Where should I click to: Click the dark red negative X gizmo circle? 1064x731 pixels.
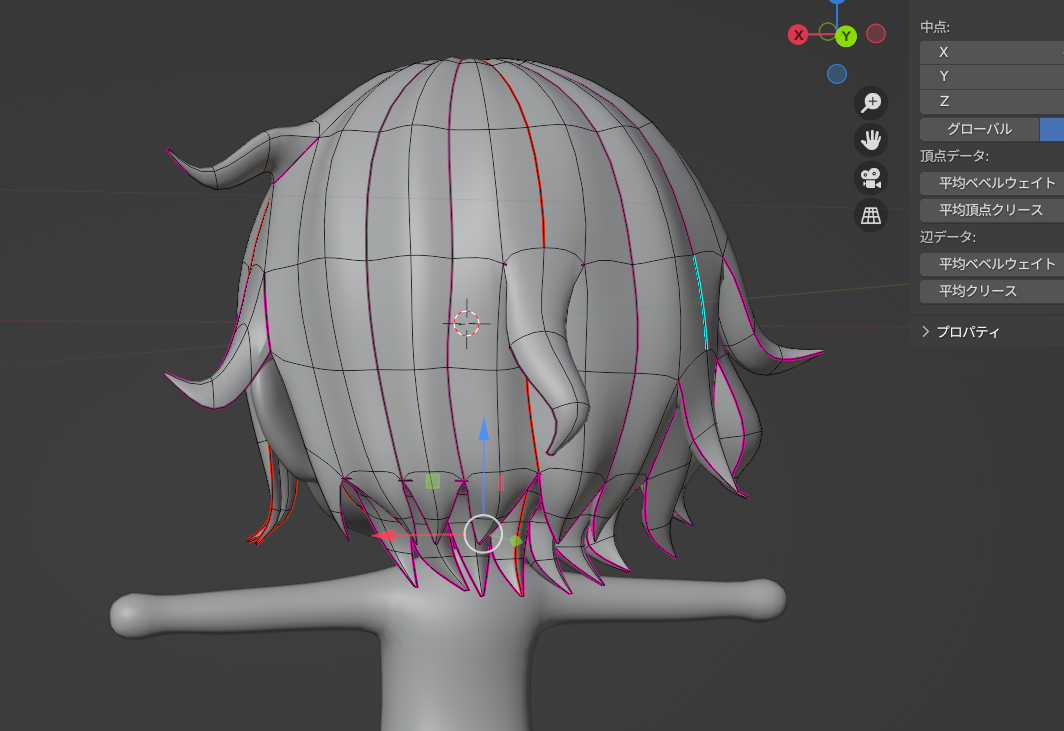coord(876,34)
